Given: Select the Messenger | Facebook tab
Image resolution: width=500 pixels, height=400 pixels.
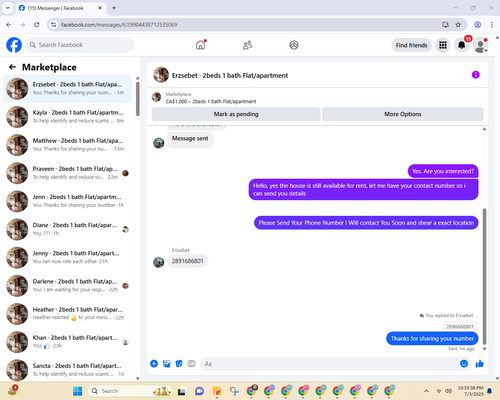Looking at the screenshot, I should point(60,8).
